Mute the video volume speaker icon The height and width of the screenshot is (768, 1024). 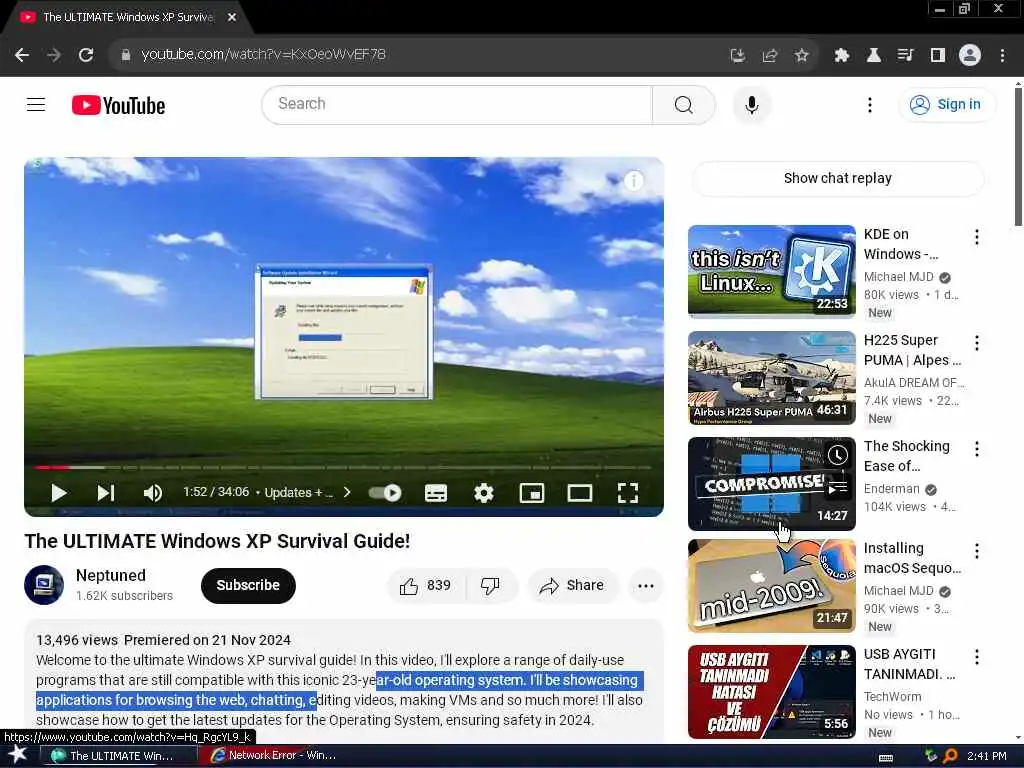(x=152, y=492)
